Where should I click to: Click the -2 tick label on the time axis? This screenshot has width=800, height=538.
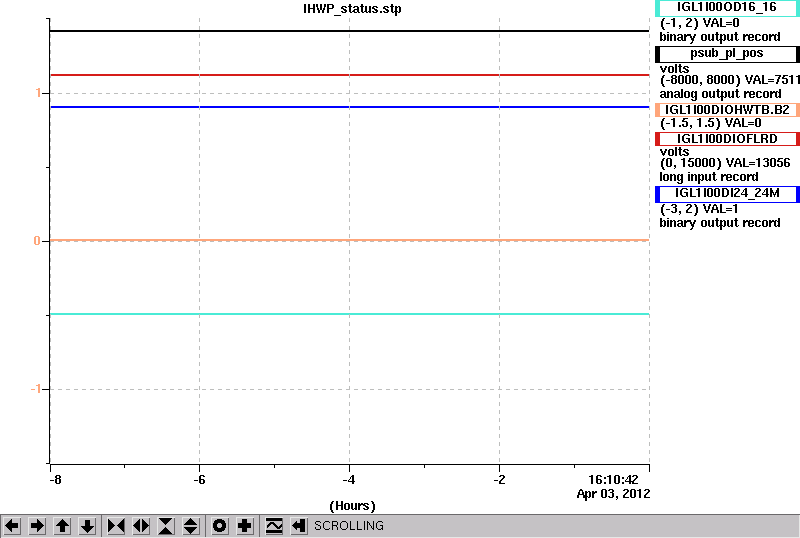(499, 480)
